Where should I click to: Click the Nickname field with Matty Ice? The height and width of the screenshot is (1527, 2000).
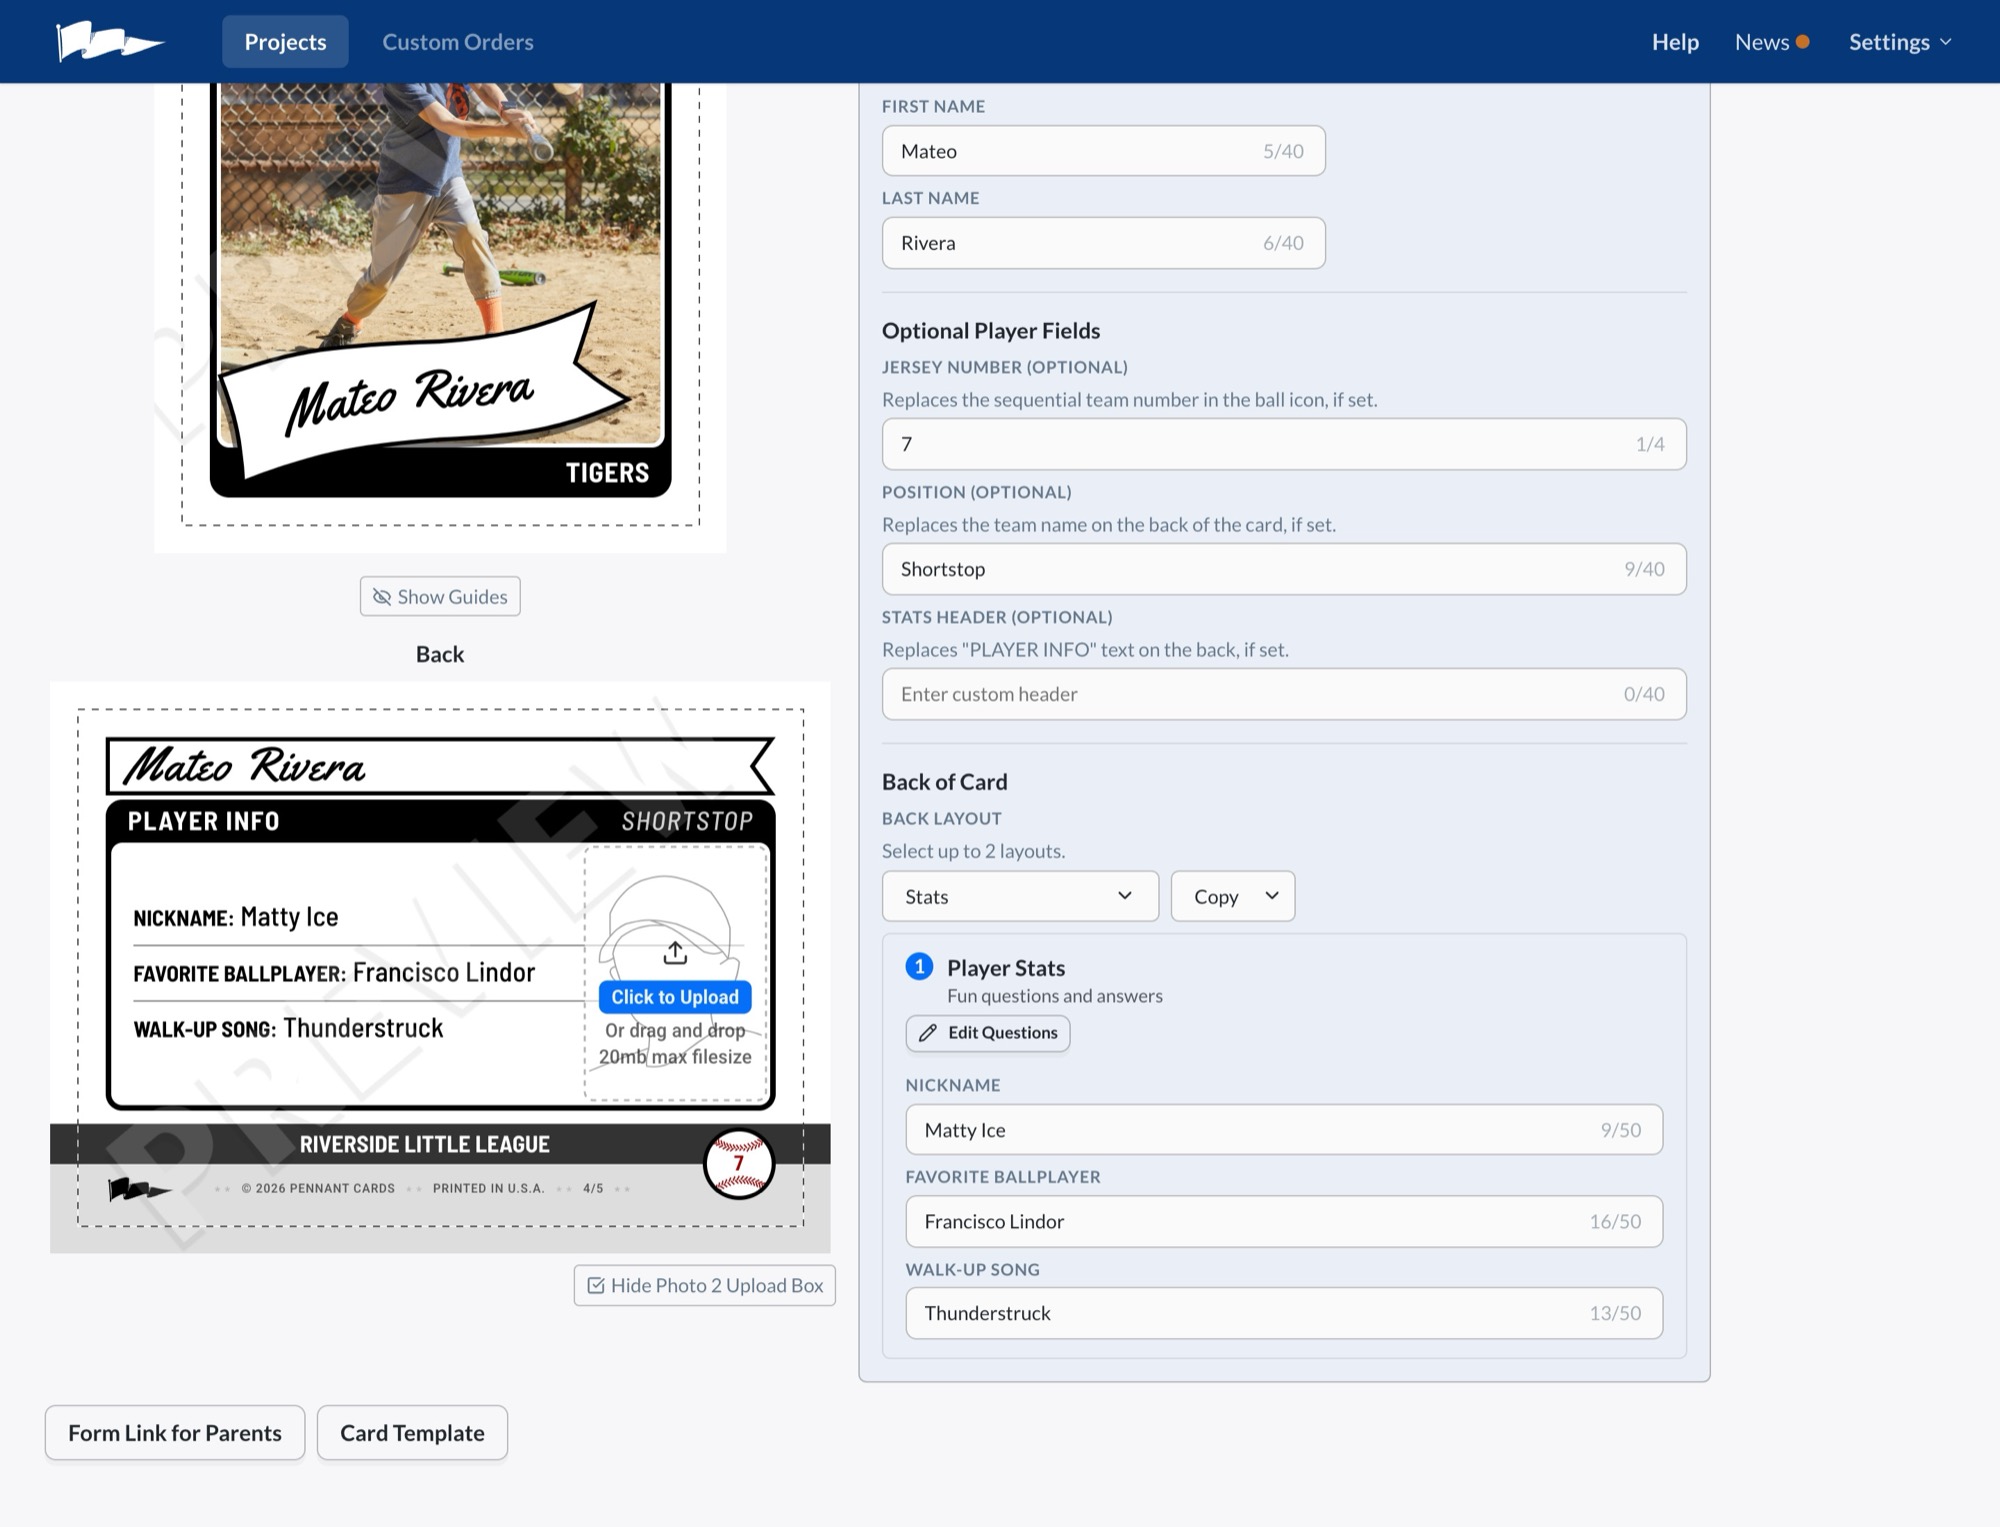[x=1284, y=1130]
